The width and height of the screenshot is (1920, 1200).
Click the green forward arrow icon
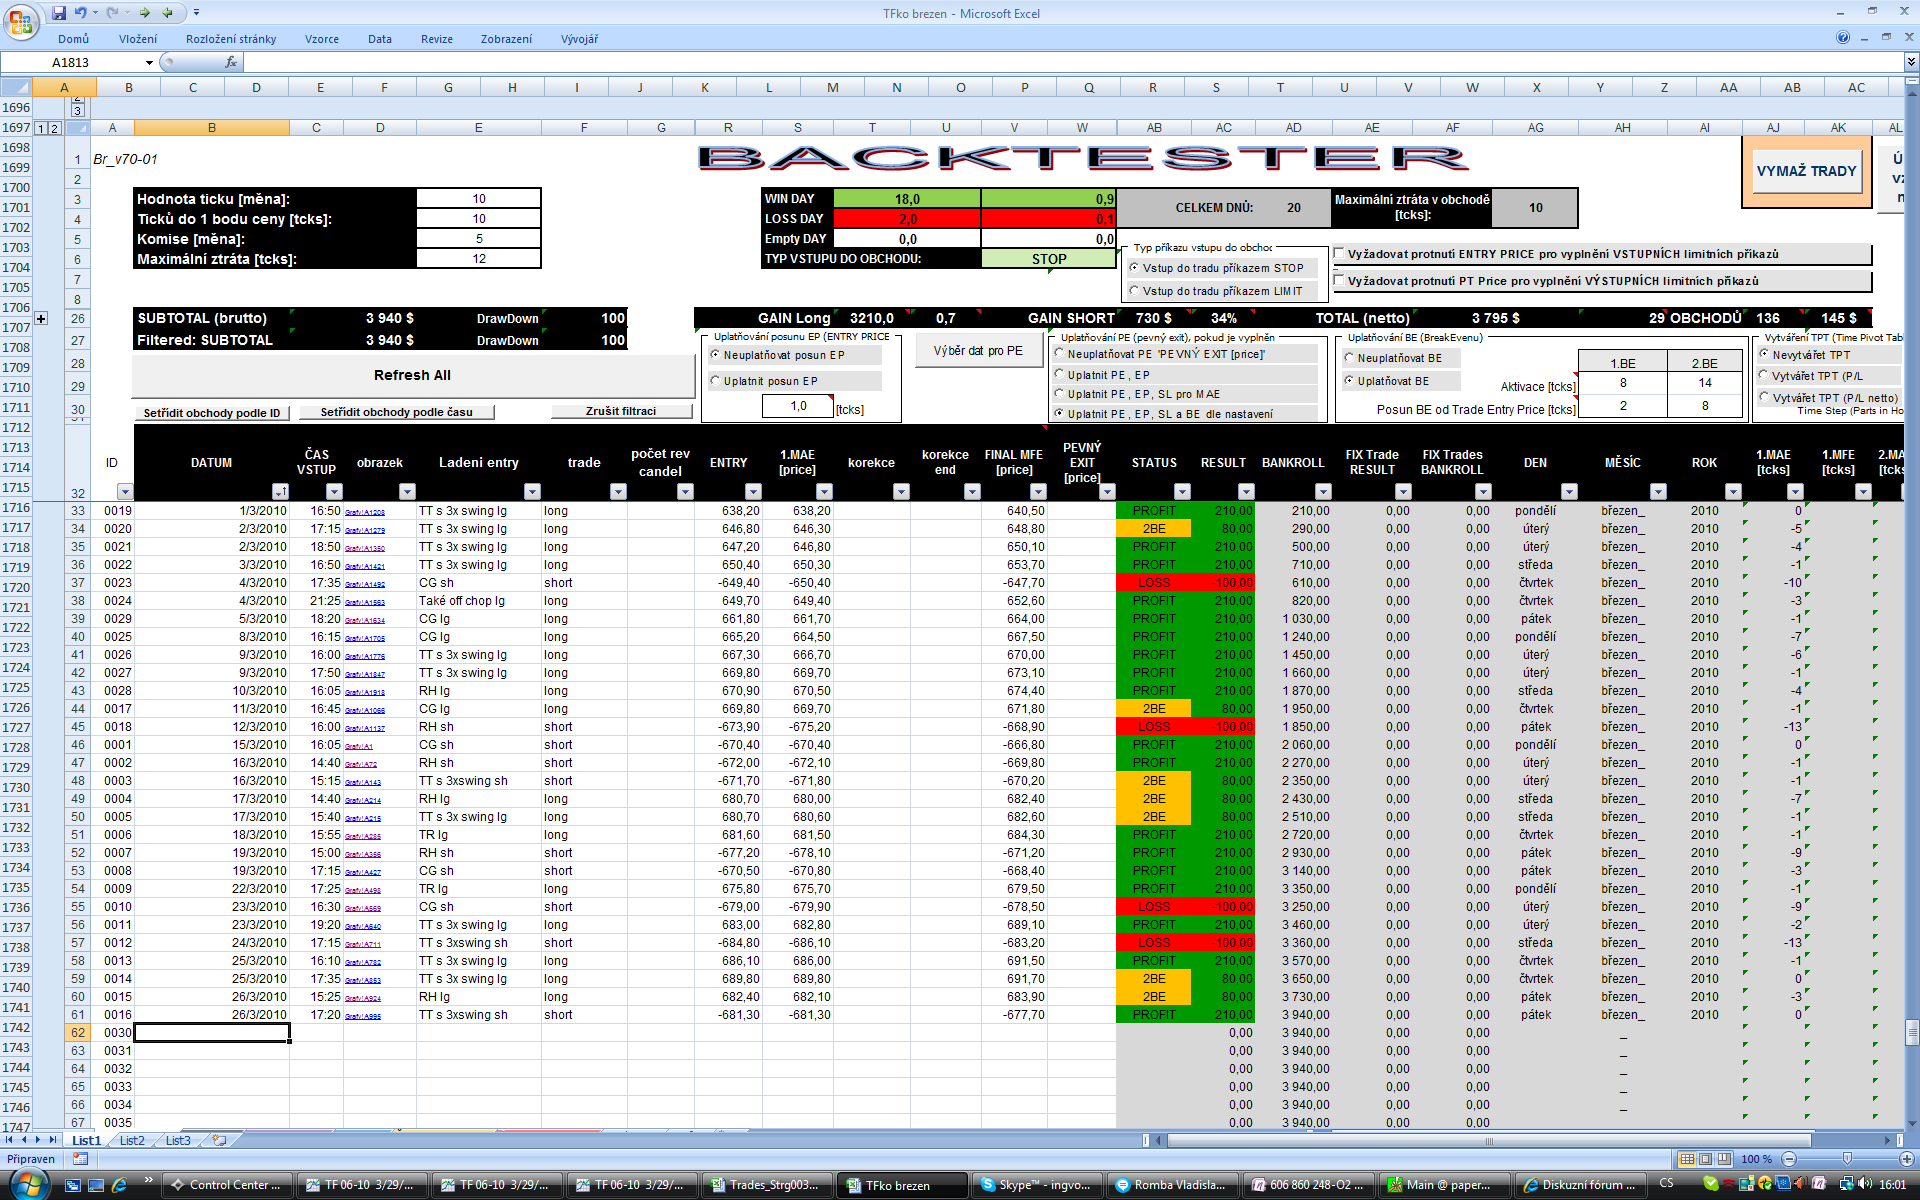145,13
